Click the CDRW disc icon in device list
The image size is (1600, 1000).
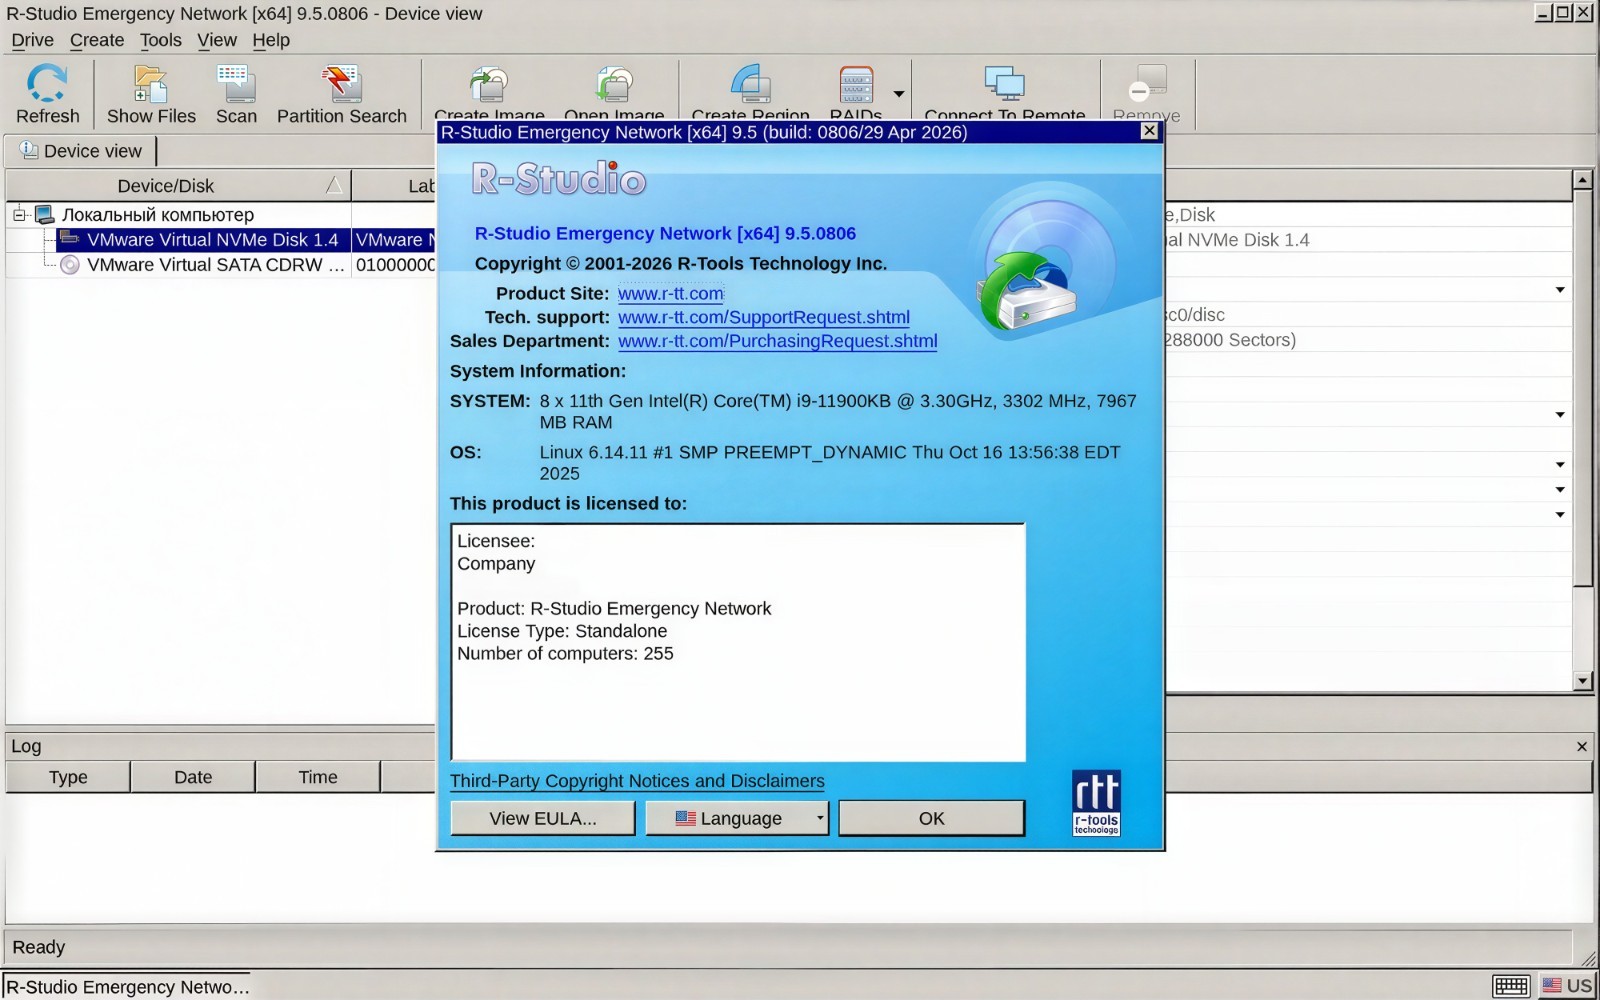tap(69, 265)
